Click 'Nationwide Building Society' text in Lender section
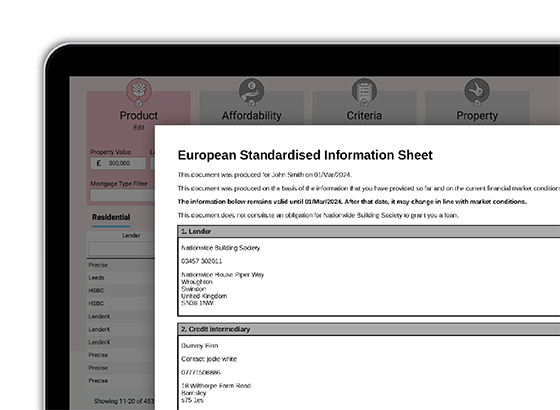 (x=220, y=248)
